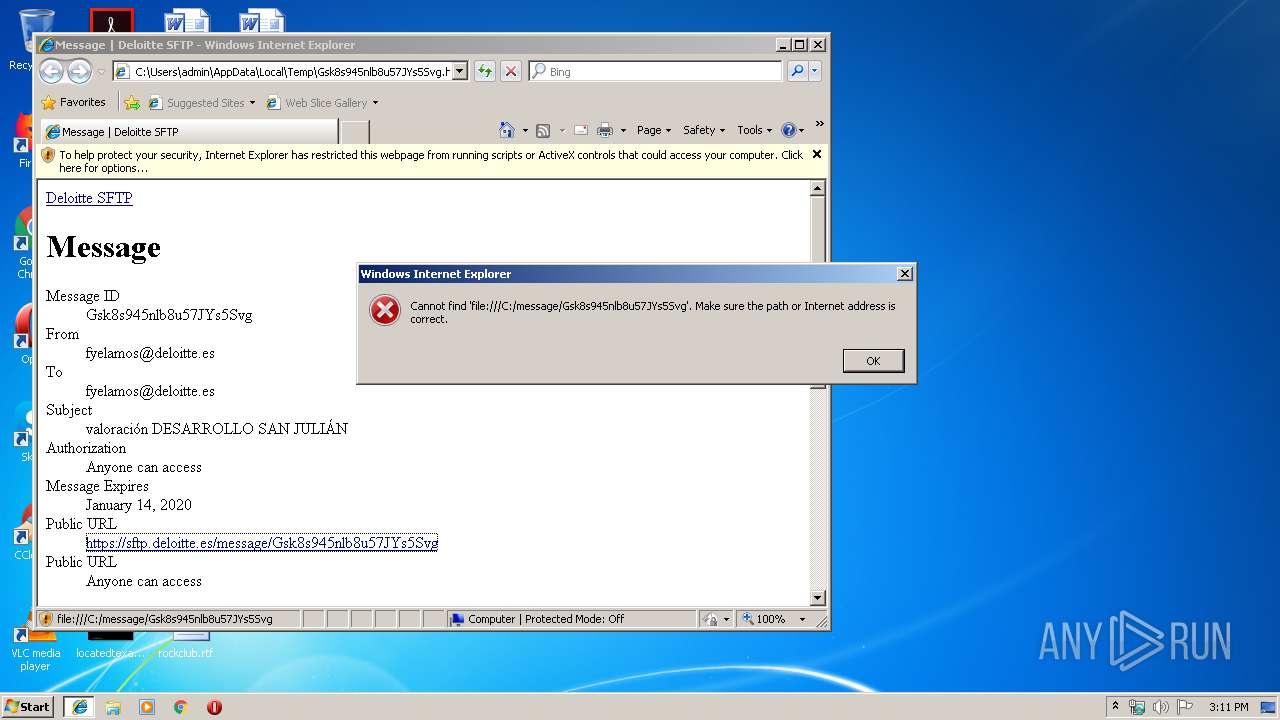
Task: Close the Windows Internet Explorer error dialog
Action: coord(904,274)
